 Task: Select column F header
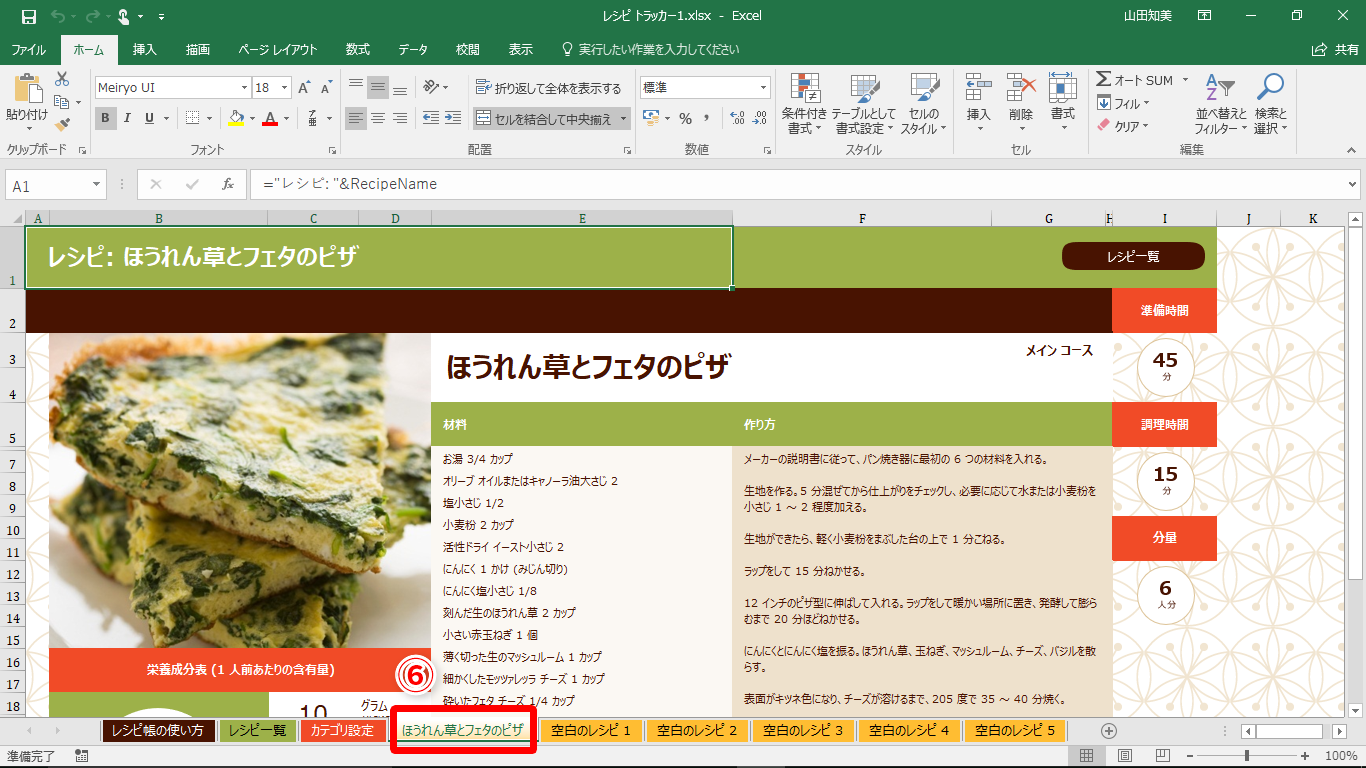[862, 218]
